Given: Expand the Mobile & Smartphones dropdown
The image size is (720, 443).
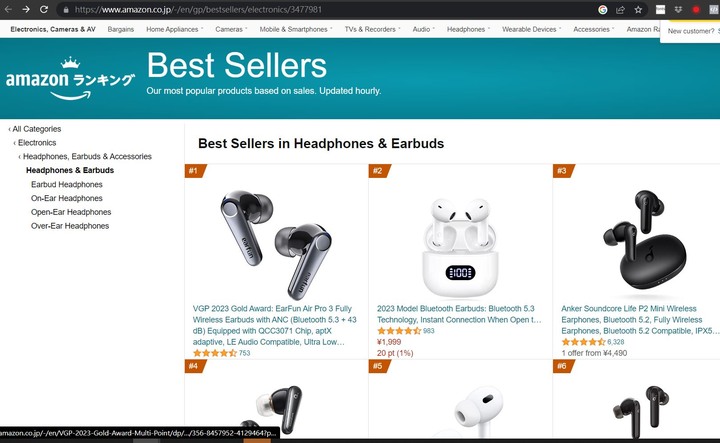Looking at the screenshot, I should click(x=296, y=29).
